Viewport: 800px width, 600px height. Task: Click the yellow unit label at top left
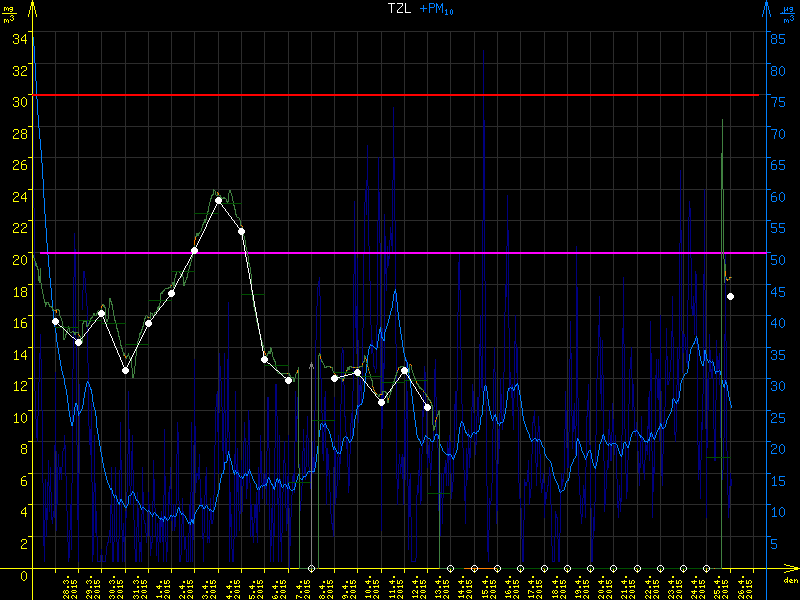[x=11, y=13]
